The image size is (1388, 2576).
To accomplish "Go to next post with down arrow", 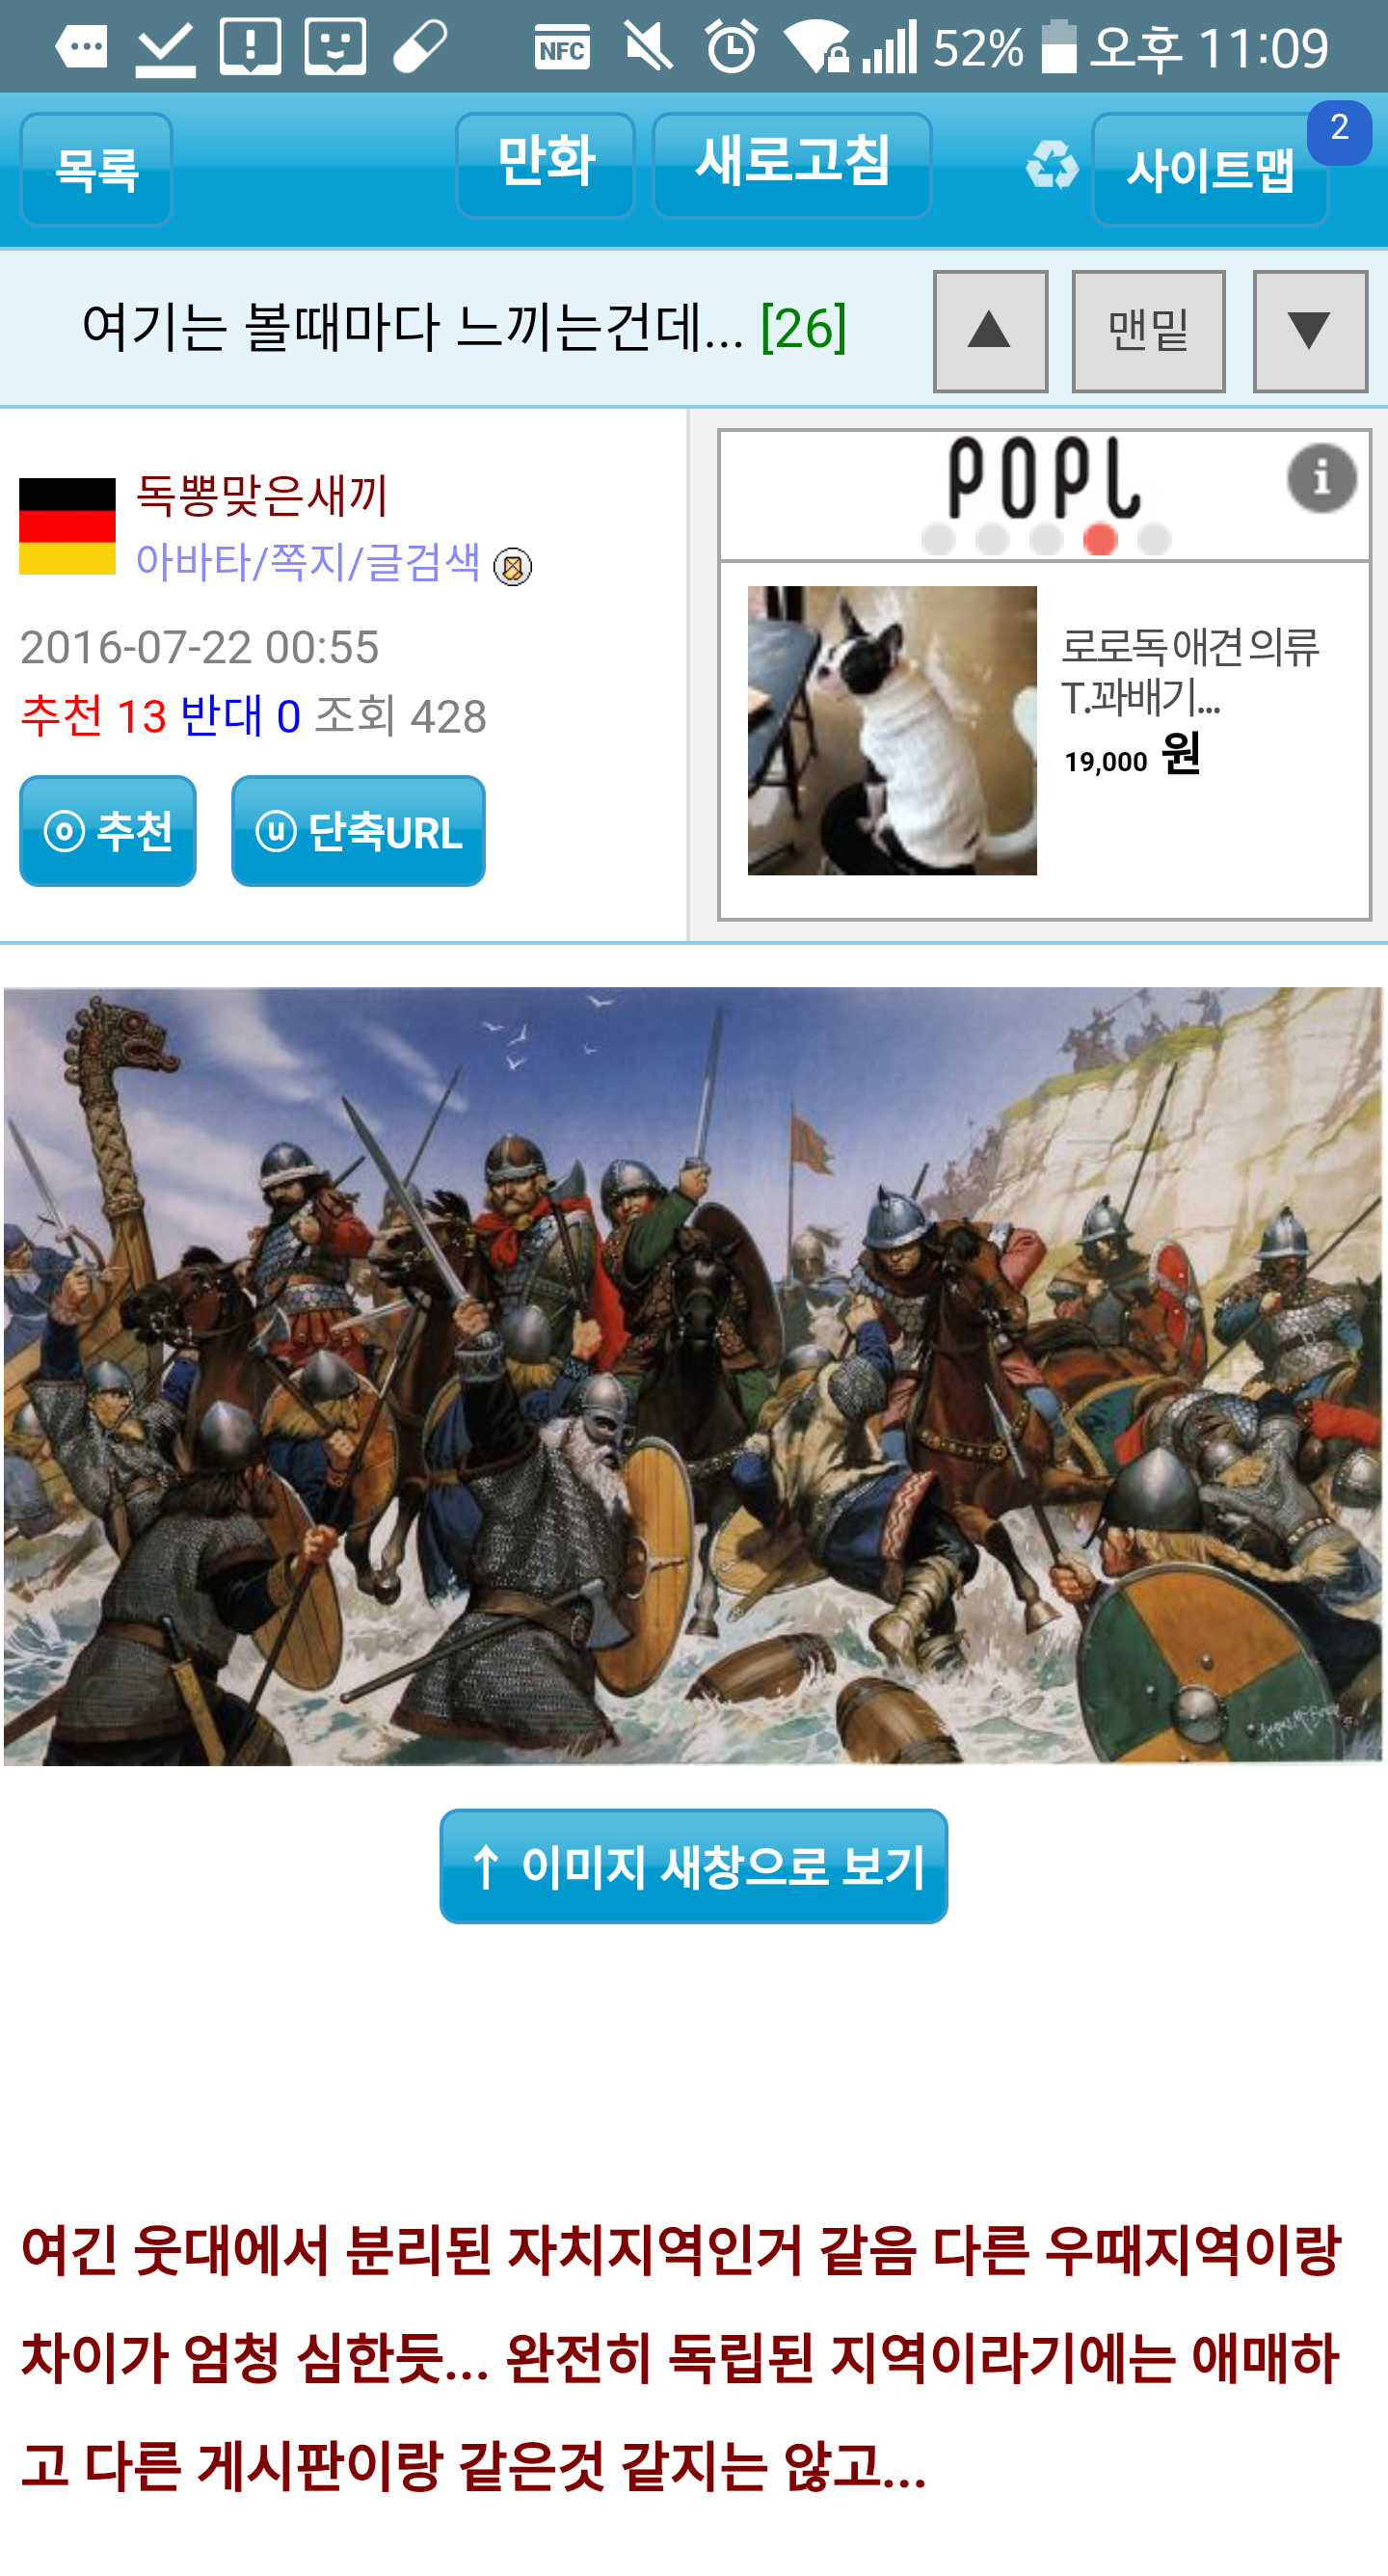I will 1310,331.
